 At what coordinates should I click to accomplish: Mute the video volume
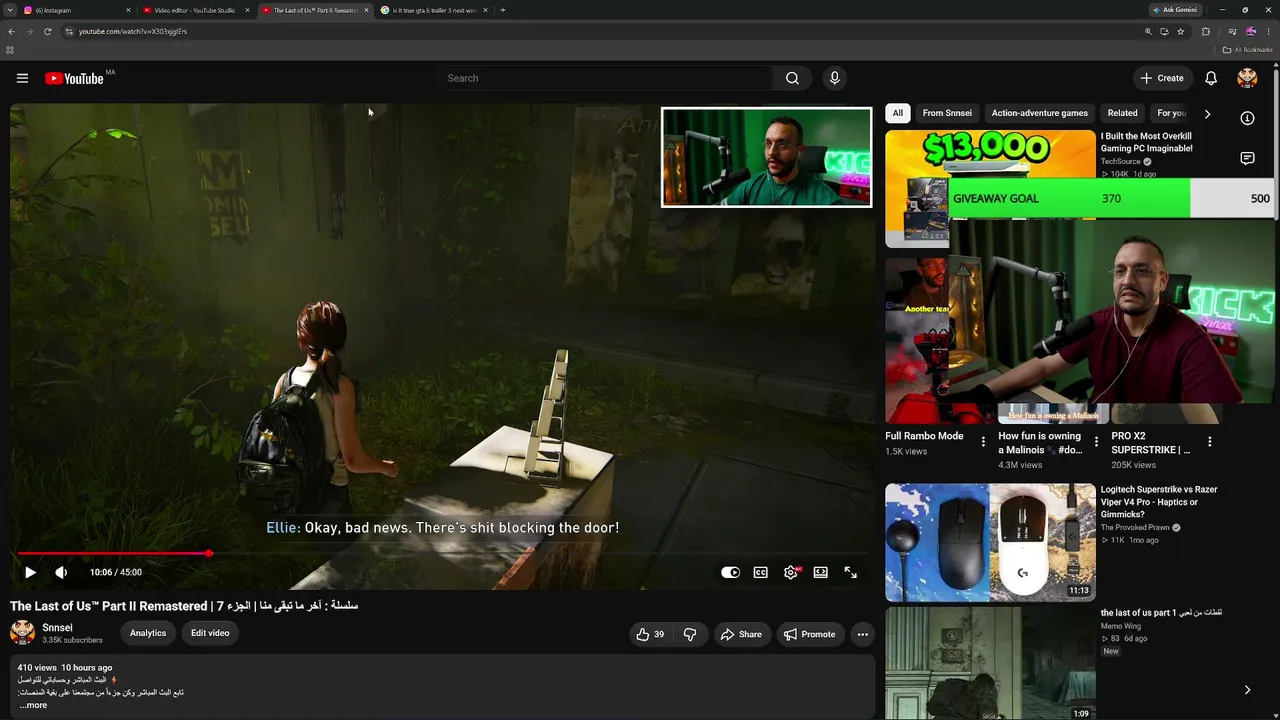pos(61,572)
